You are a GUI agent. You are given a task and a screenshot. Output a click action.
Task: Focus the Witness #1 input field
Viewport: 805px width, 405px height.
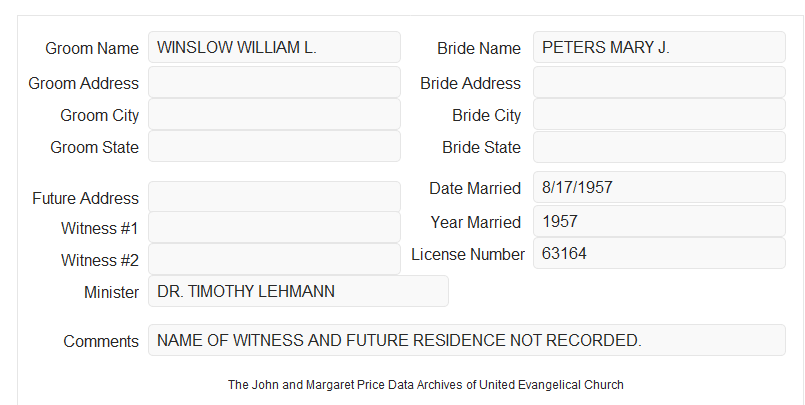274,227
